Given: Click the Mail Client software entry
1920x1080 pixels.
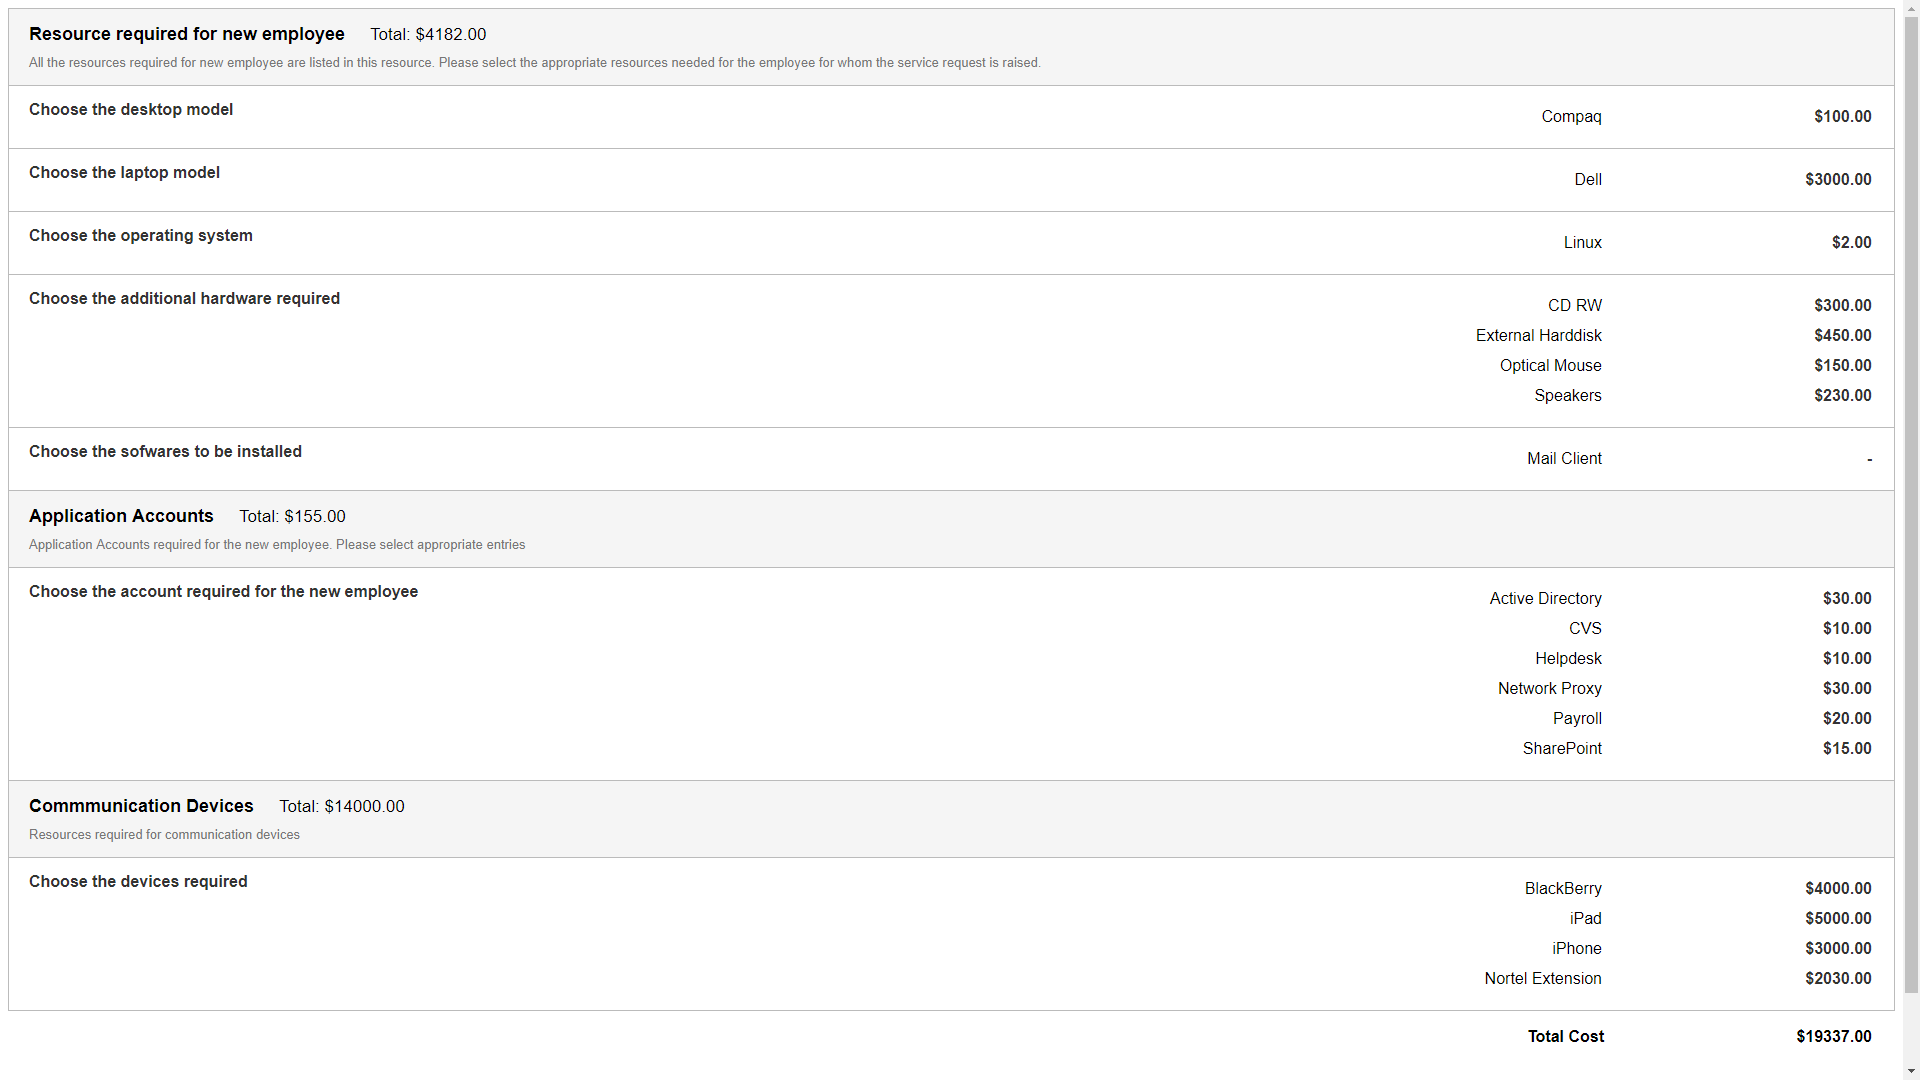Looking at the screenshot, I should click(1564, 459).
